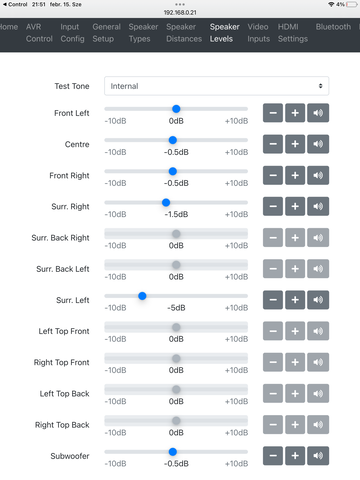Go to the Bluetooth tab
360x480 pixels.
(333, 27)
